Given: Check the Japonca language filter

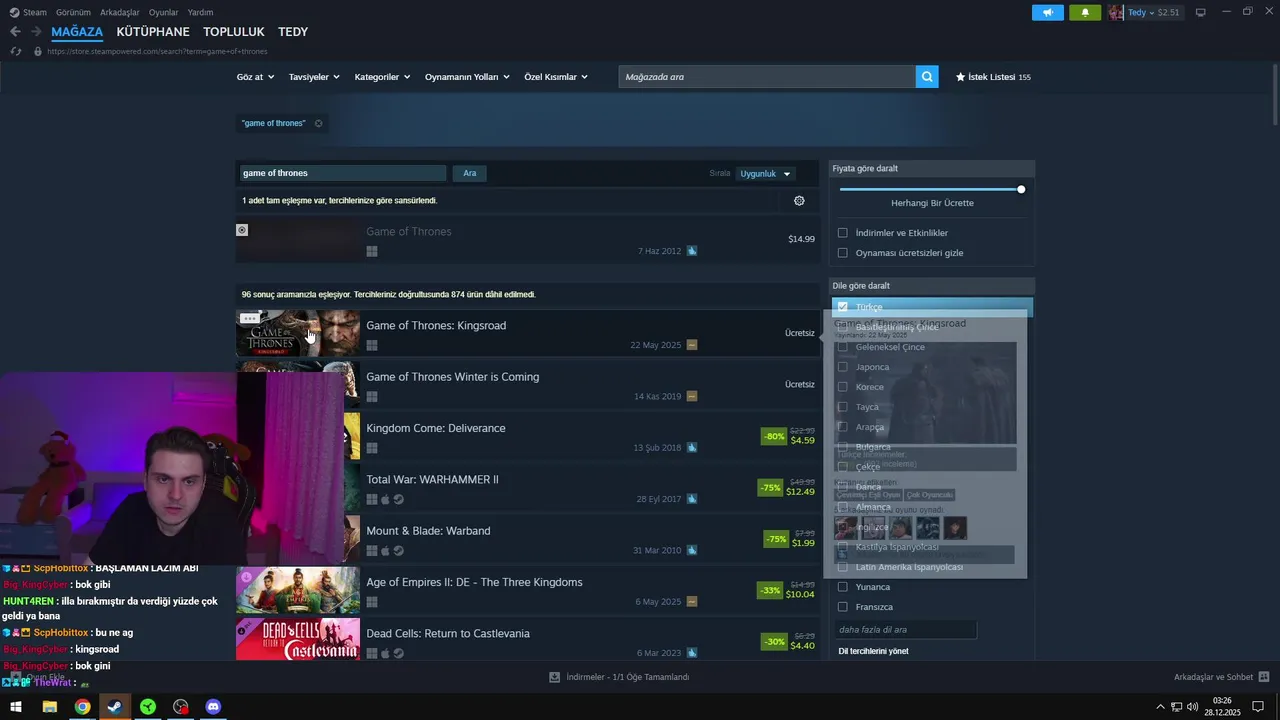Looking at the screenshot, I should point(842,367).
